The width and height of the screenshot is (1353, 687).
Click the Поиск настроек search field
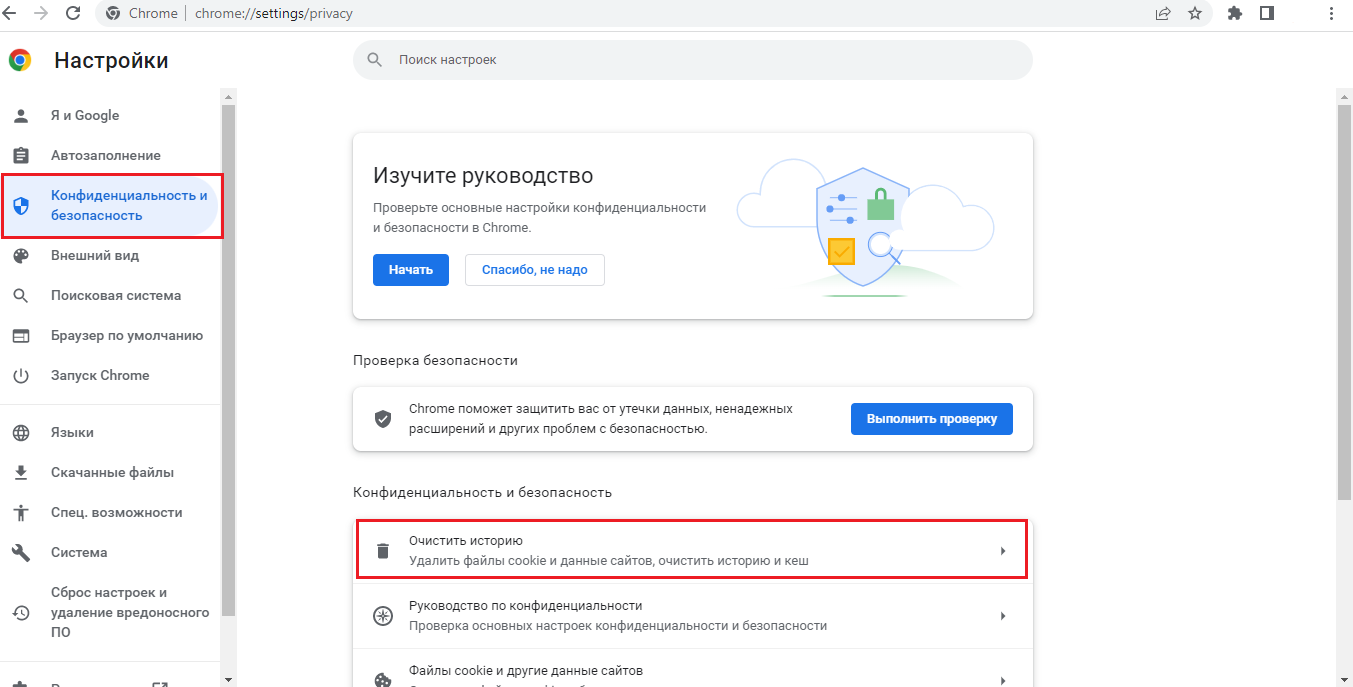pos(692,60)
